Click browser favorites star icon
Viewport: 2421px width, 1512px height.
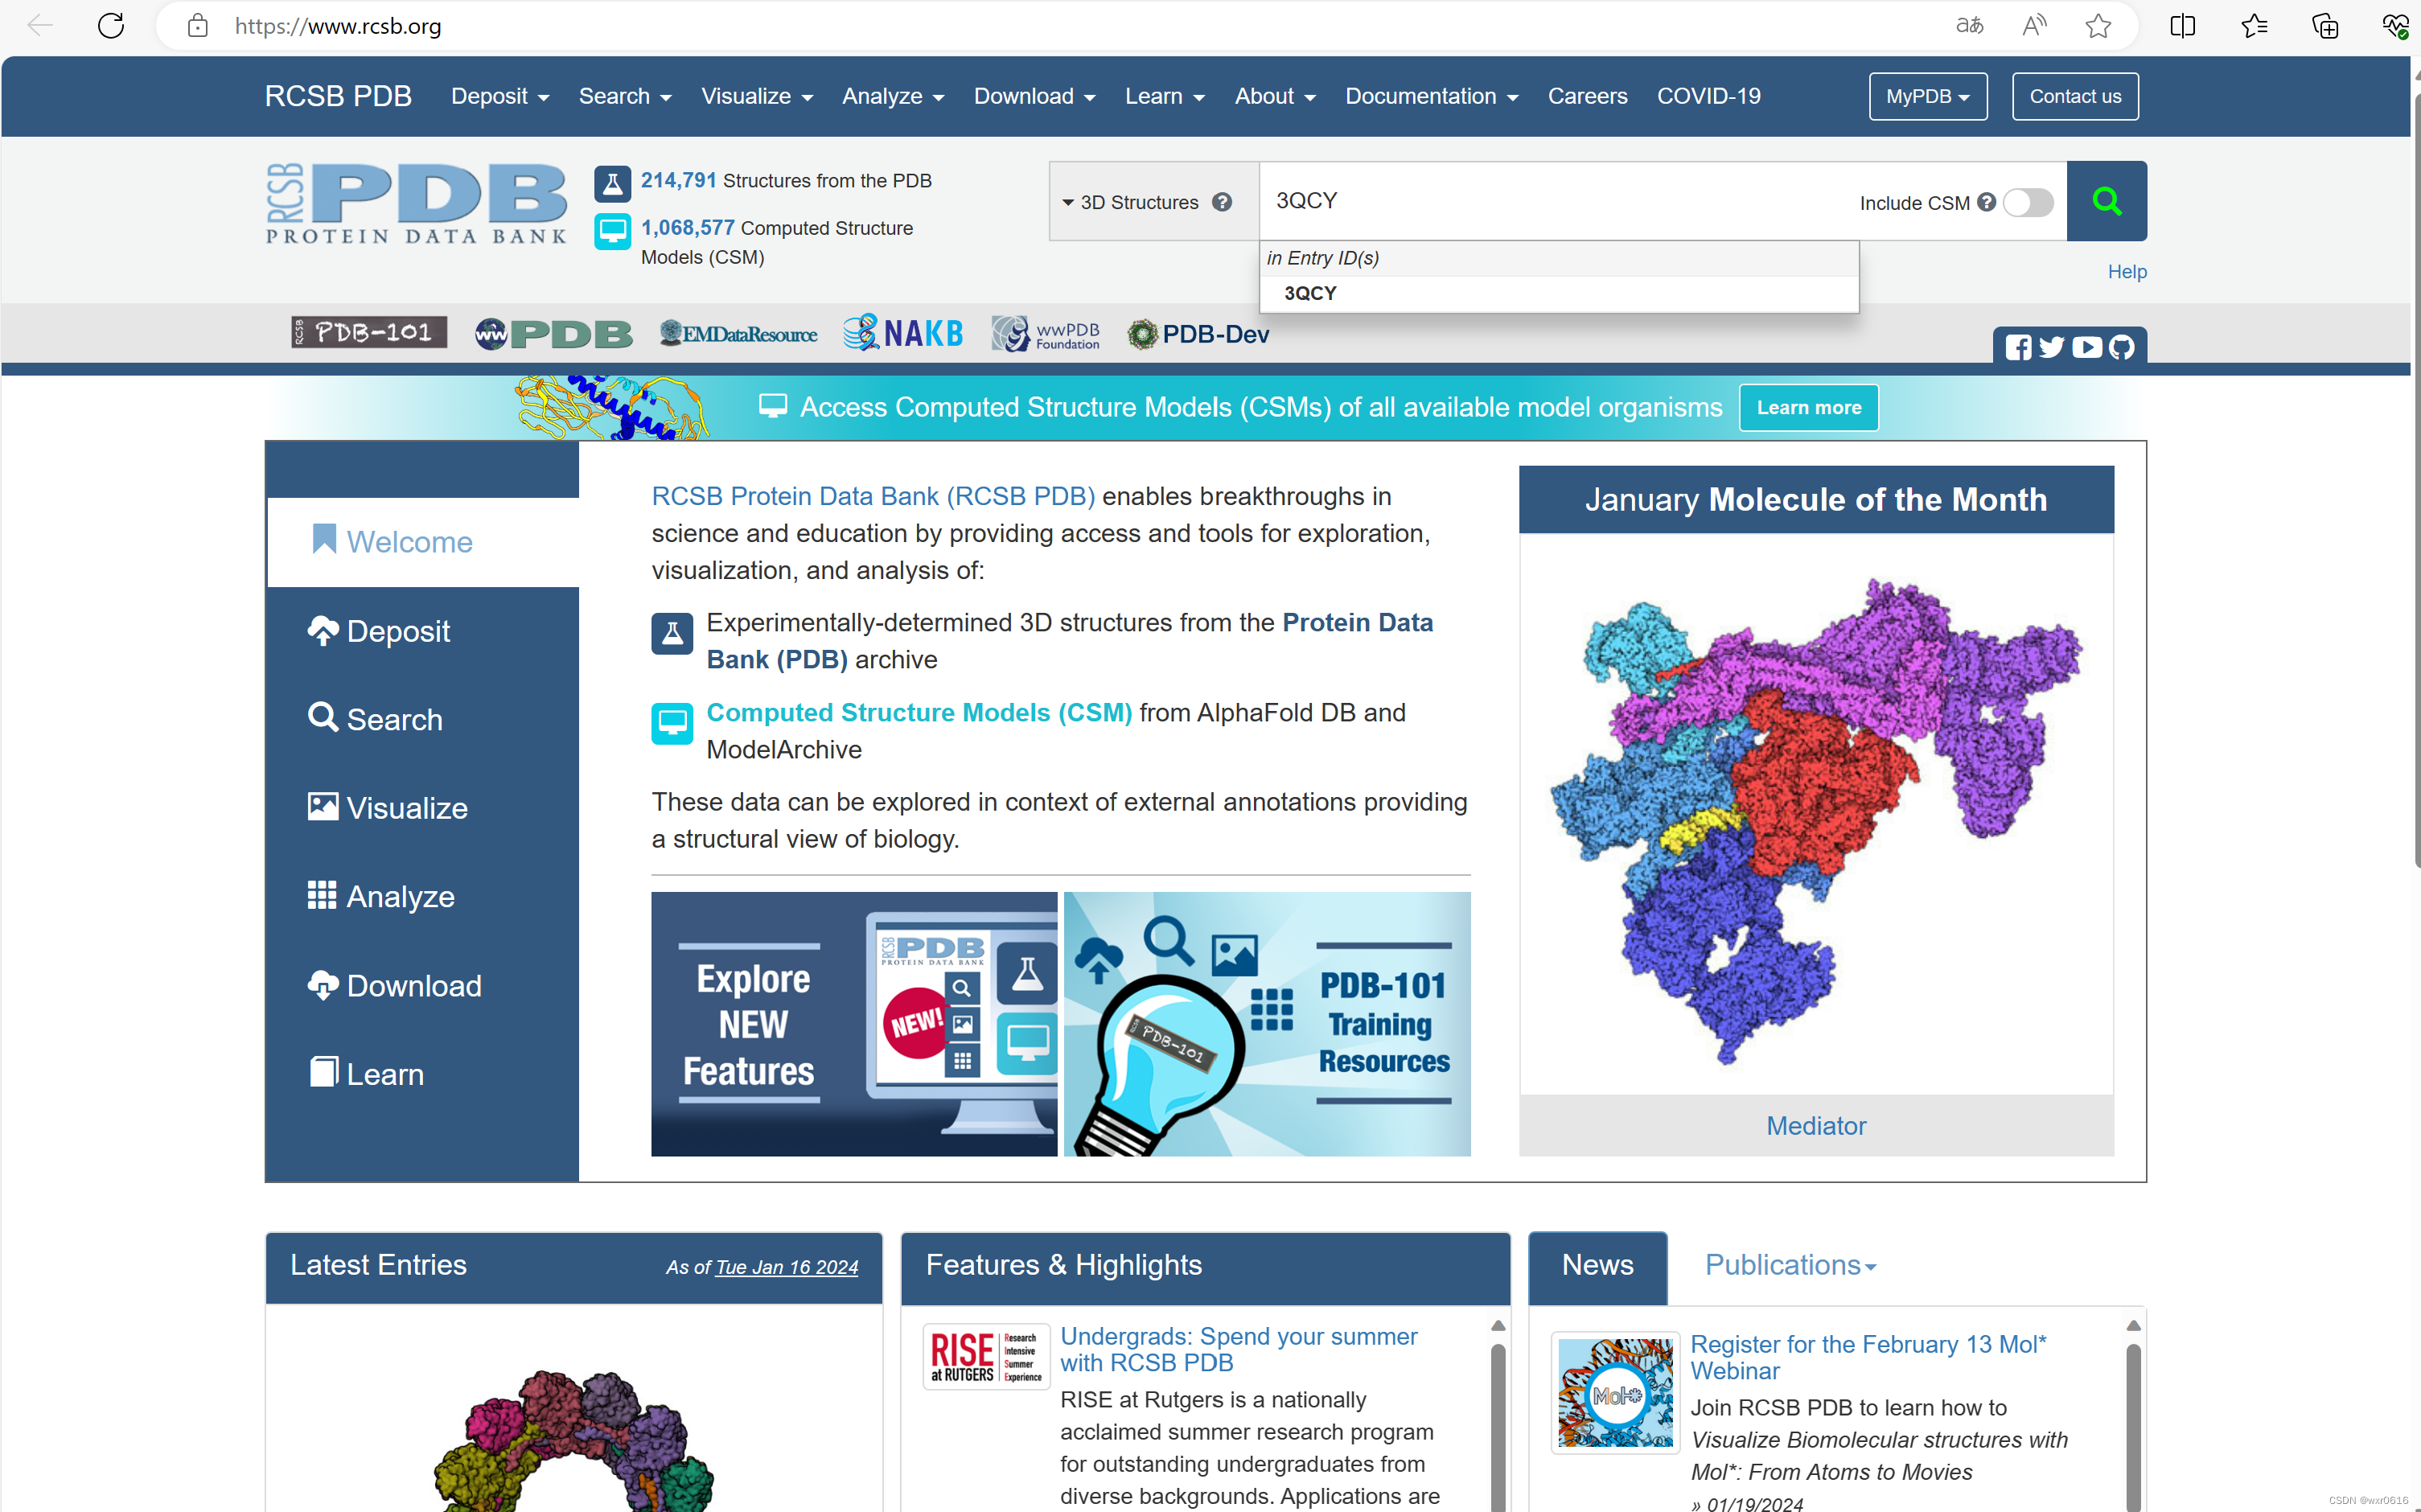tap(2098, 26)
